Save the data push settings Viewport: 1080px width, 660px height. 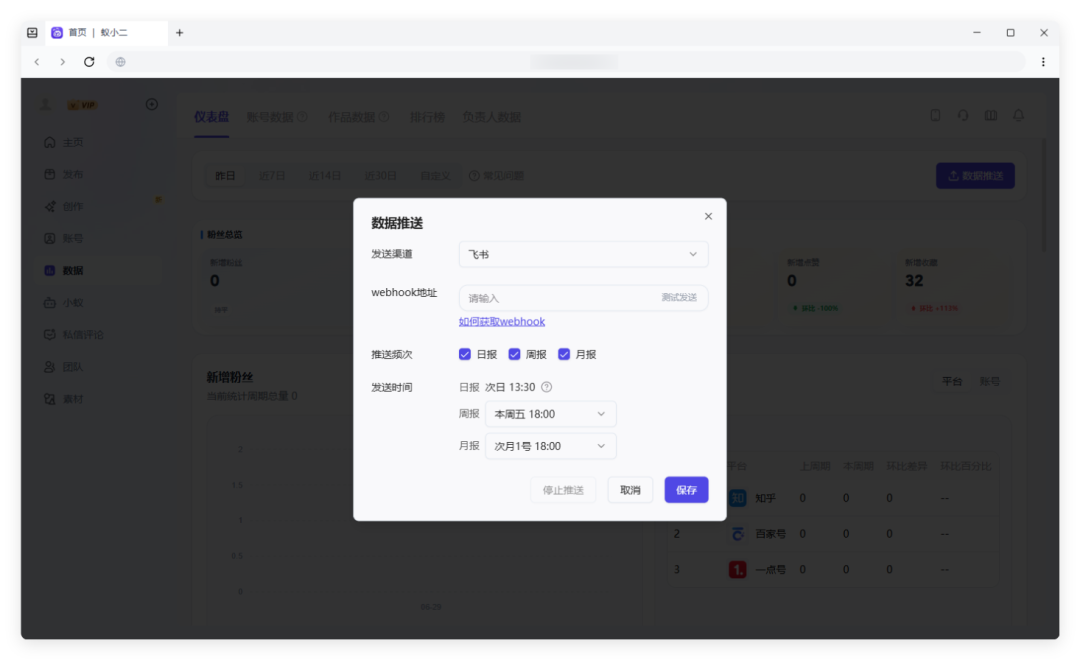[x=686, y=490]
